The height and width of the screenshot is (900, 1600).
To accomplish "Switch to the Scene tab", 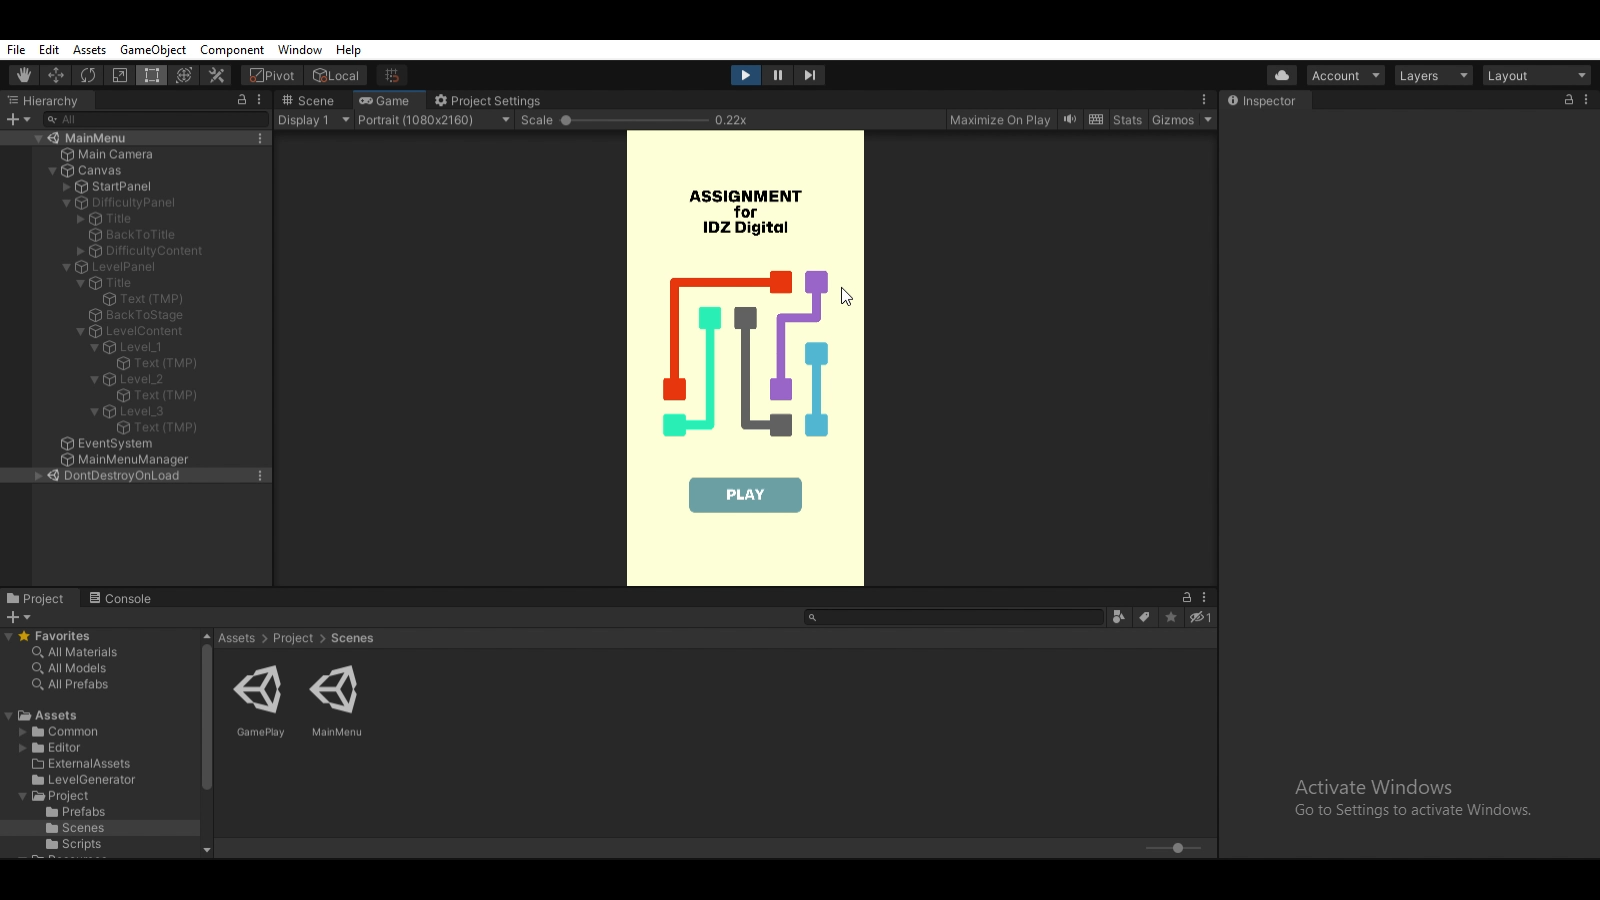I will 308,101.
